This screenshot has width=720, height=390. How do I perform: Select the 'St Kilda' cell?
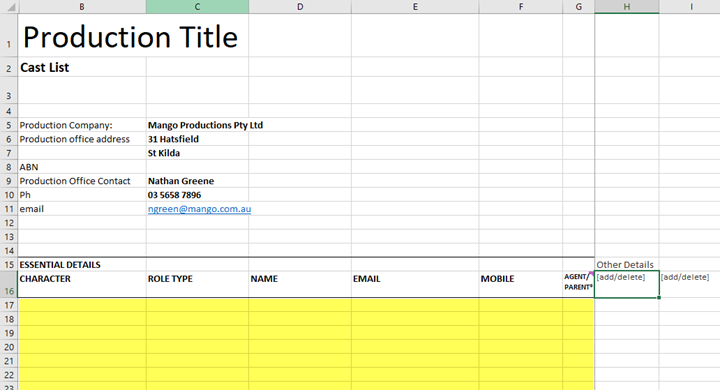(x=197, y=153)
